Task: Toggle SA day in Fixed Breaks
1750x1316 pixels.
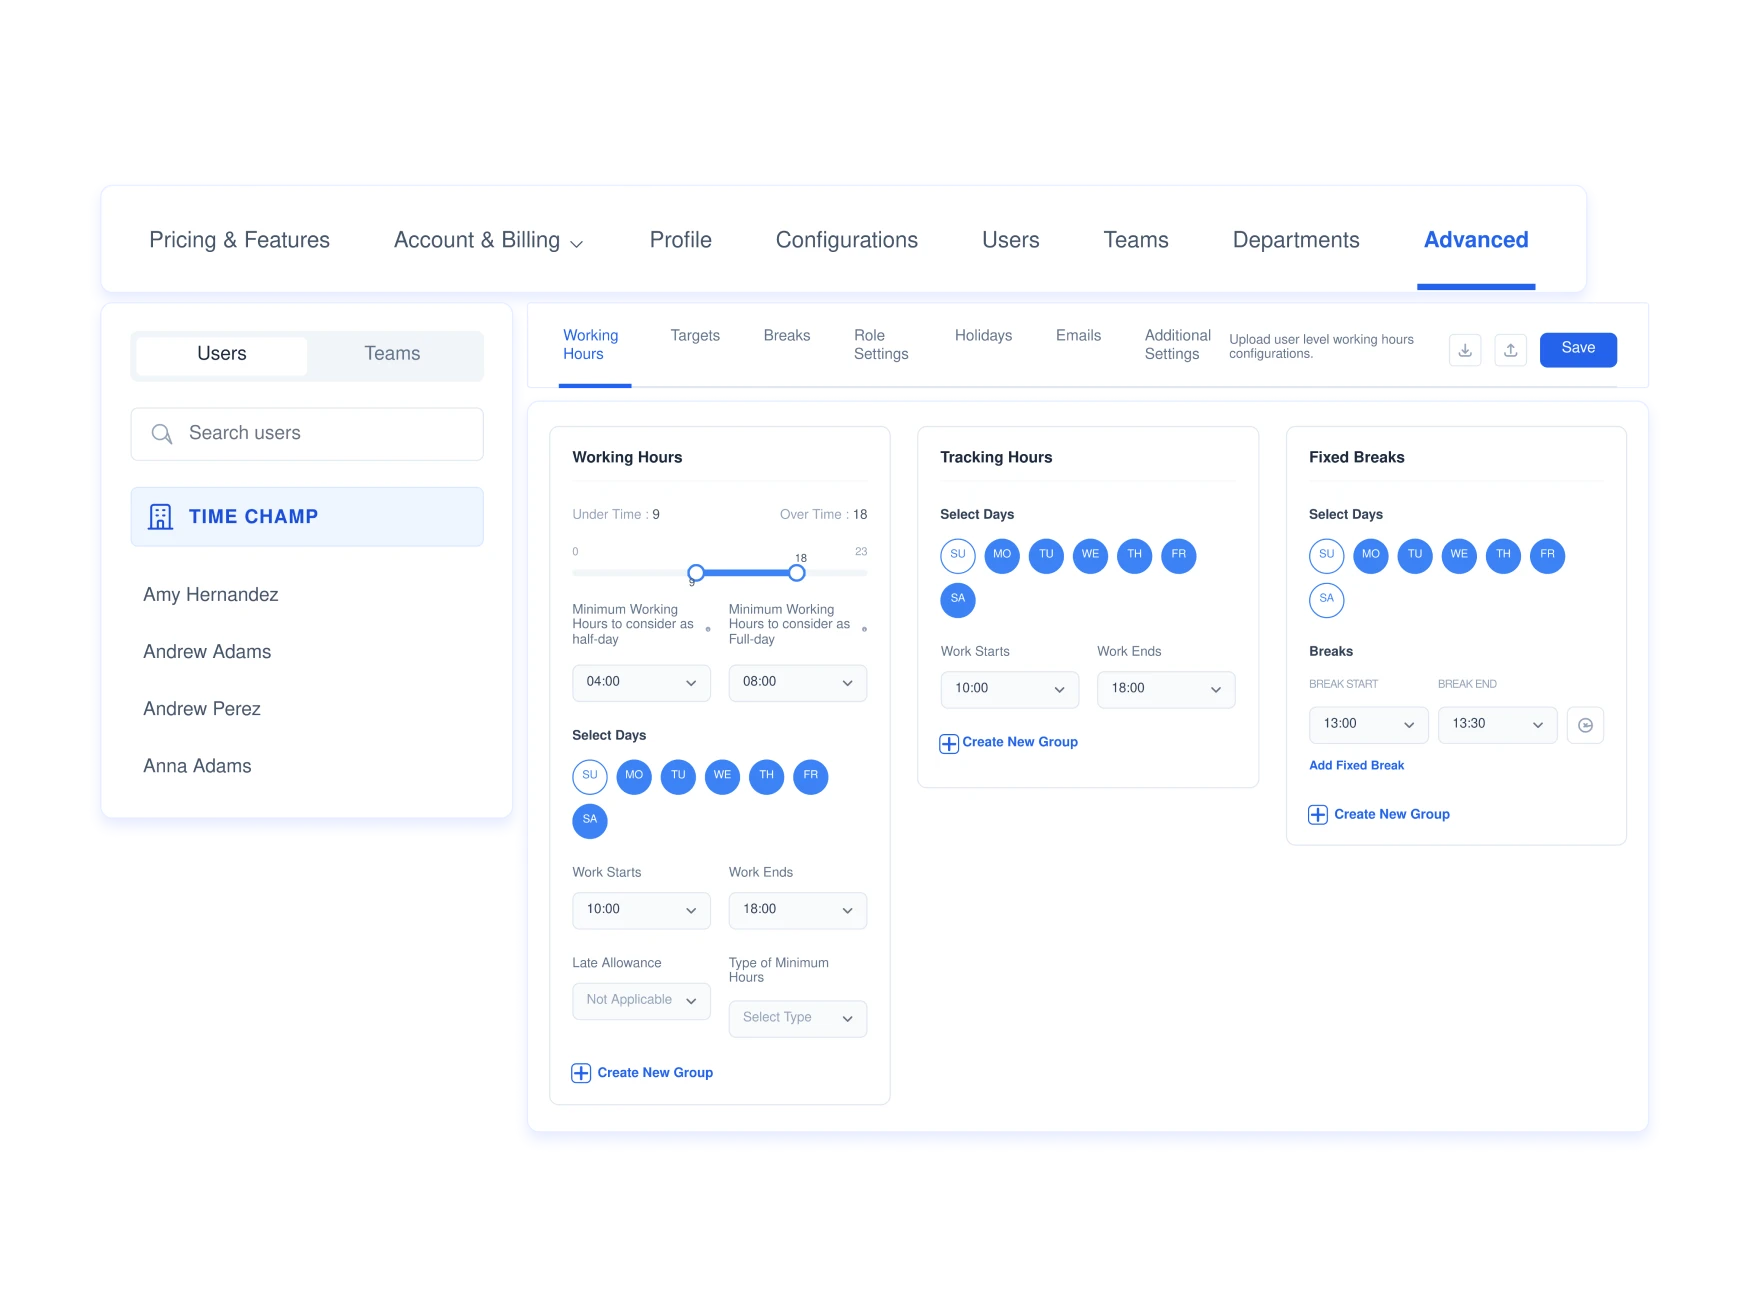Action: coord(1326,599)
